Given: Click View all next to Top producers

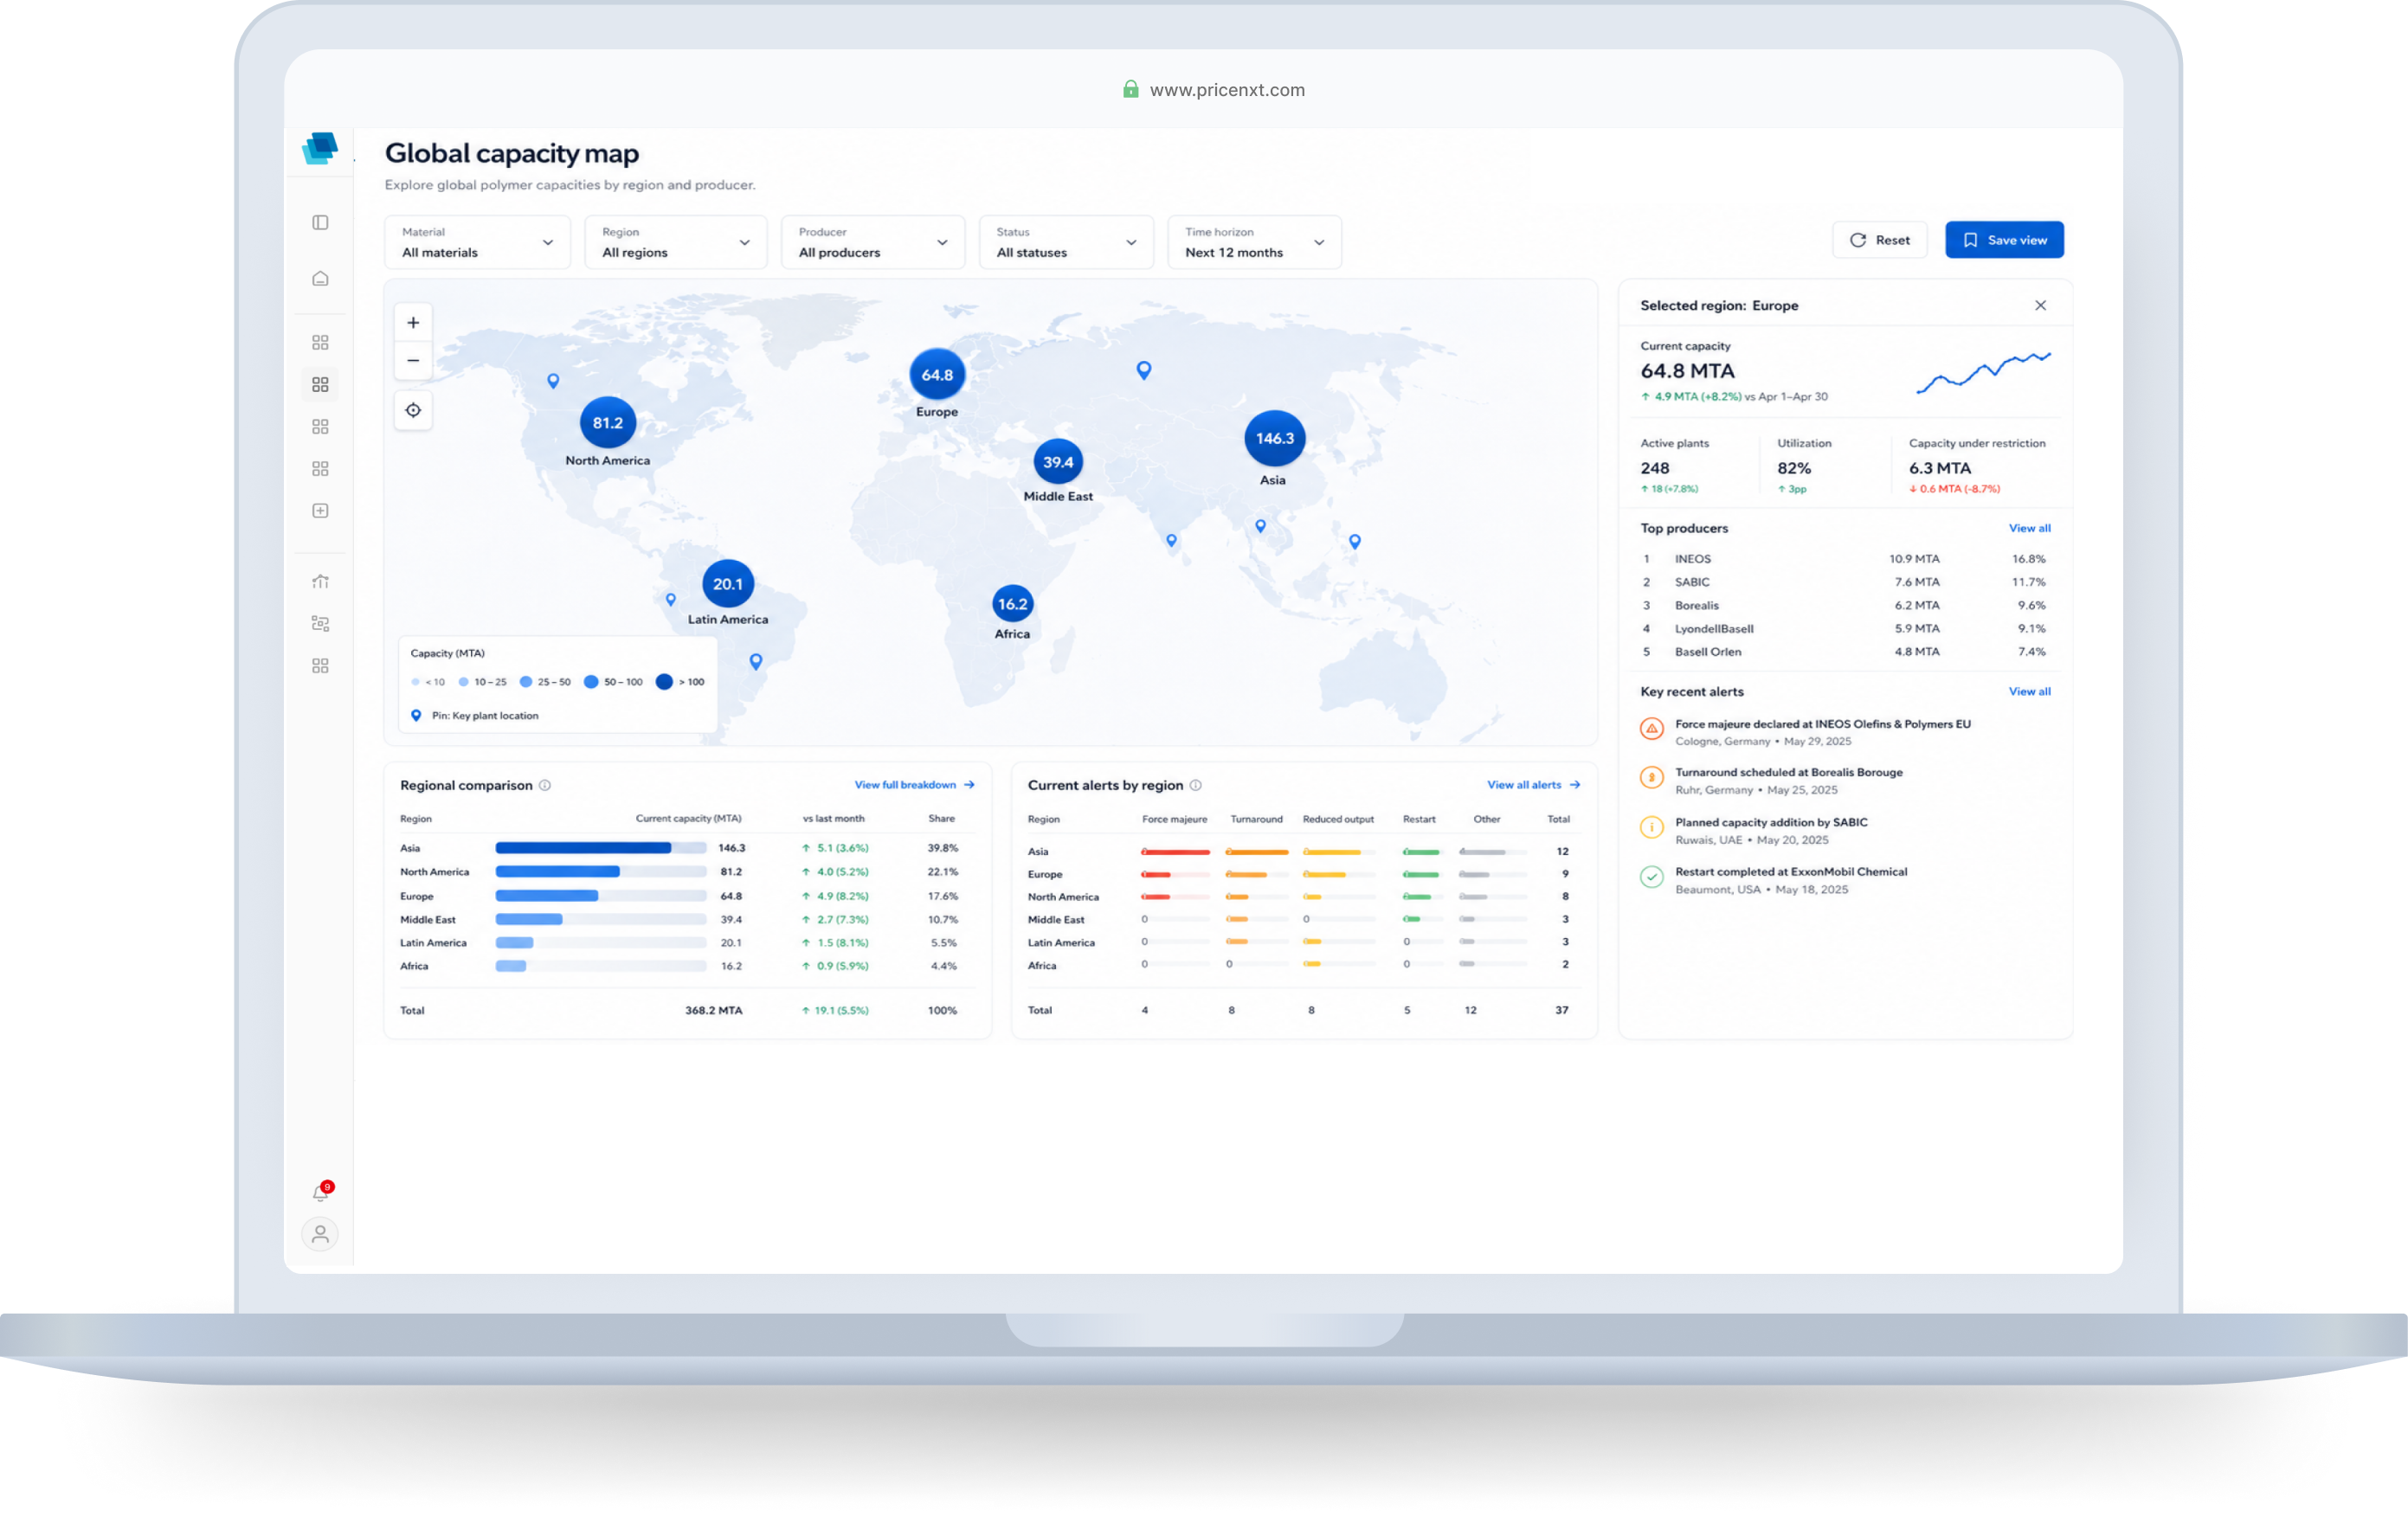Looking at the screenshot, I should [2029, 528].
